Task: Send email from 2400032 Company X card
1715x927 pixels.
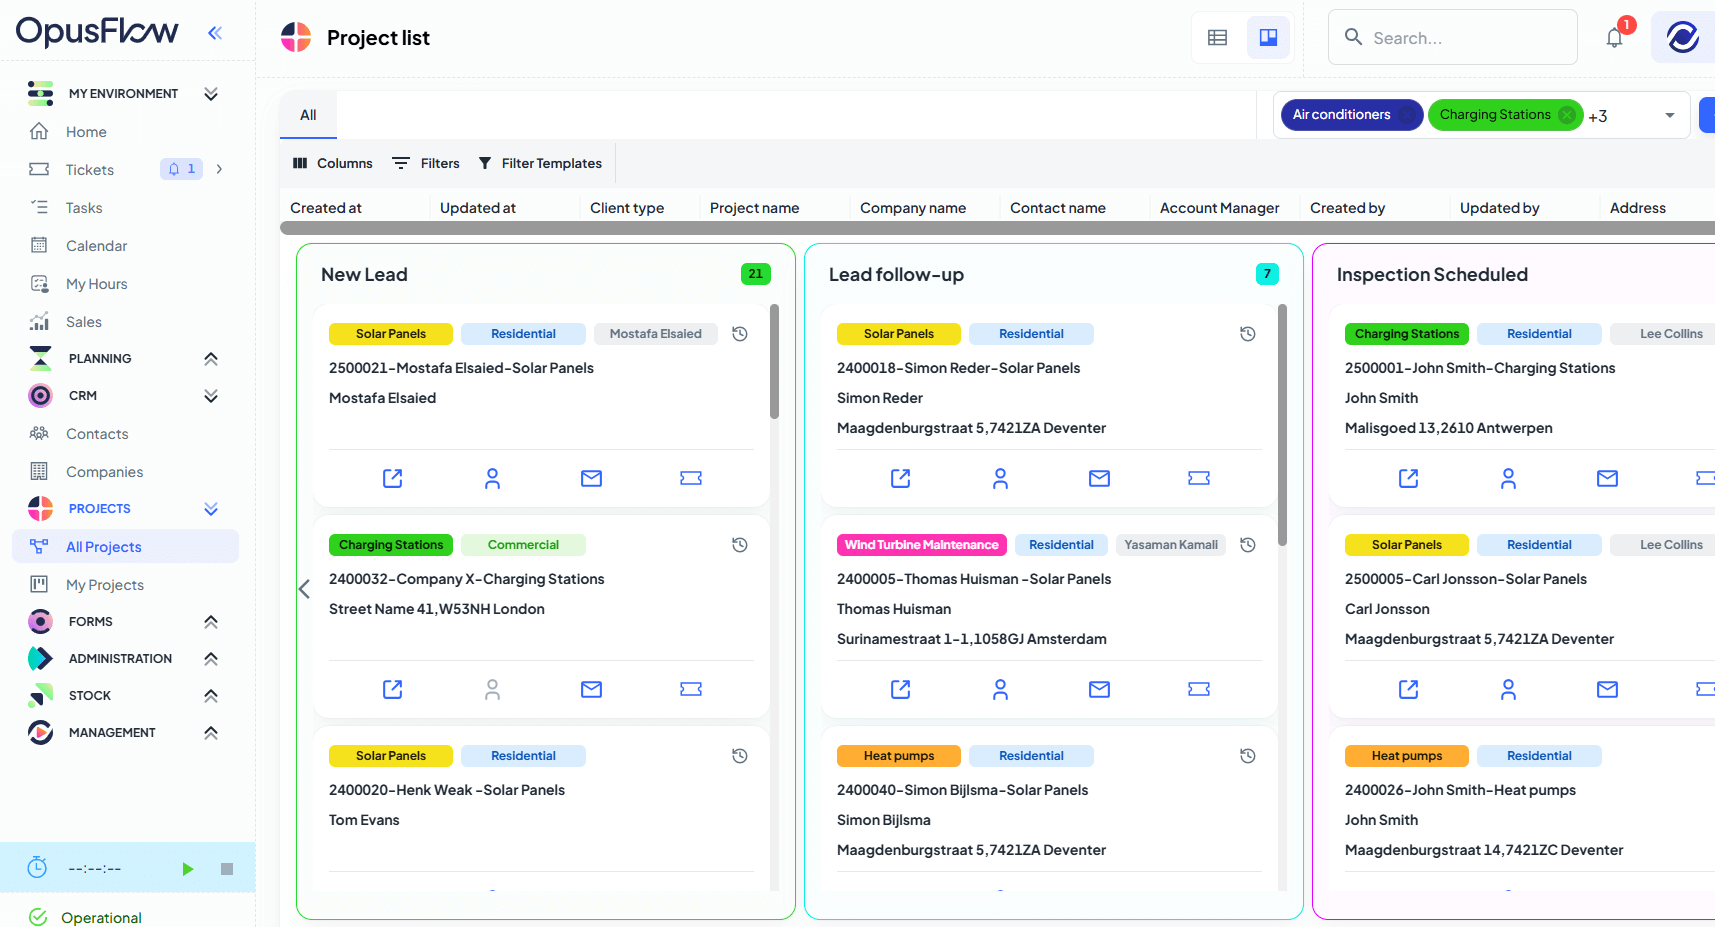Action: (592, 689)
